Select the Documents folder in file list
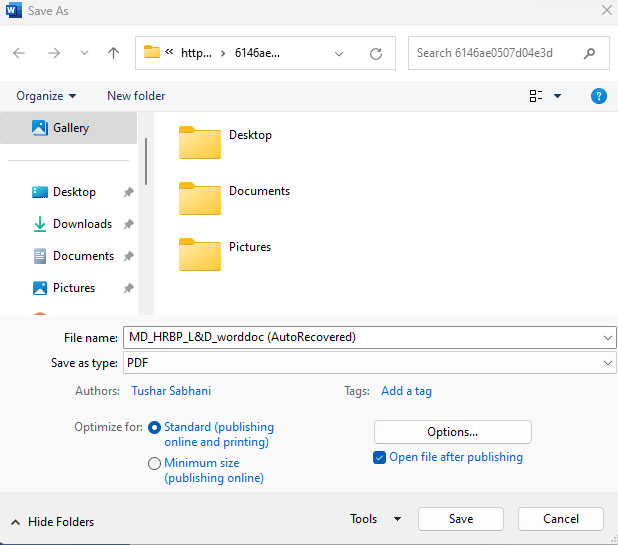The height and width of the screenshot is (545, 618). click(x=235, y=198)
